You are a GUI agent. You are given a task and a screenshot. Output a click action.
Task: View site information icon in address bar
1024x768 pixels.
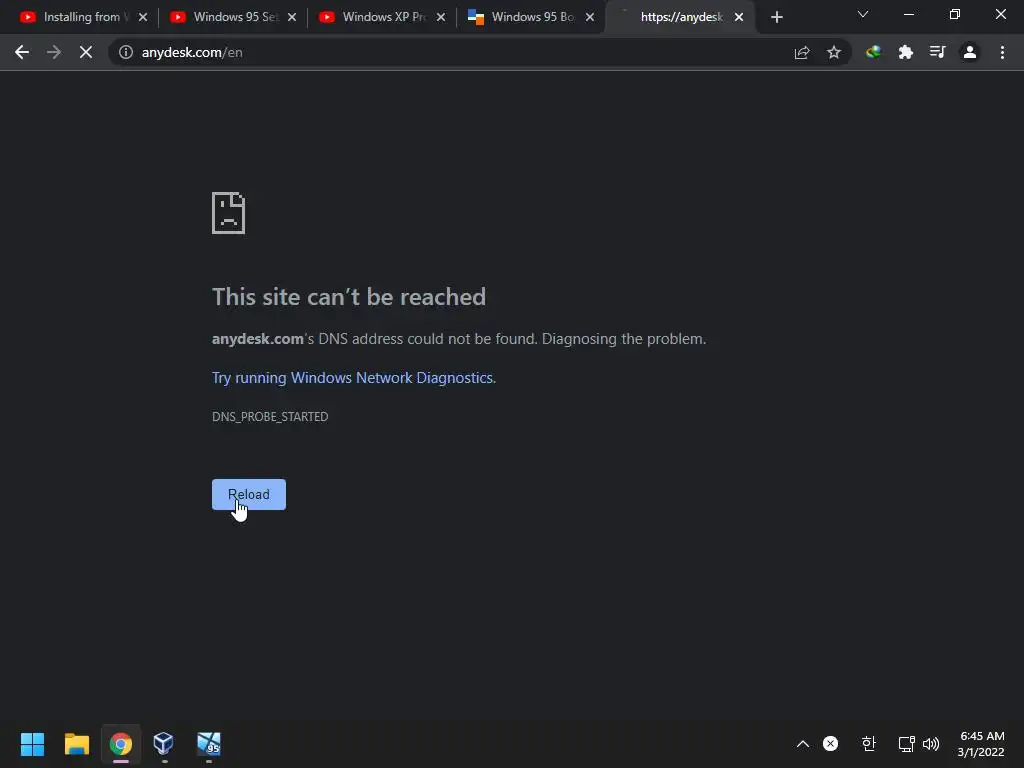click(125, 52)
